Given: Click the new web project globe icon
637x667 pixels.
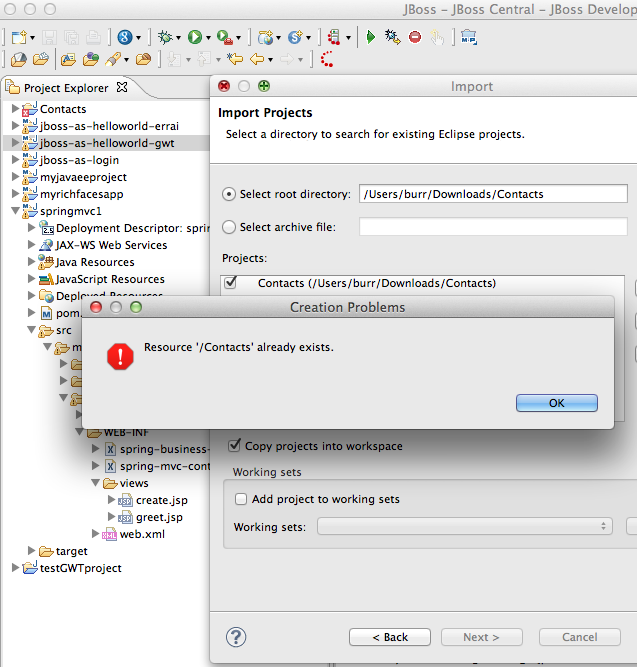Looking at the screenshot, I should pos(266,37).
